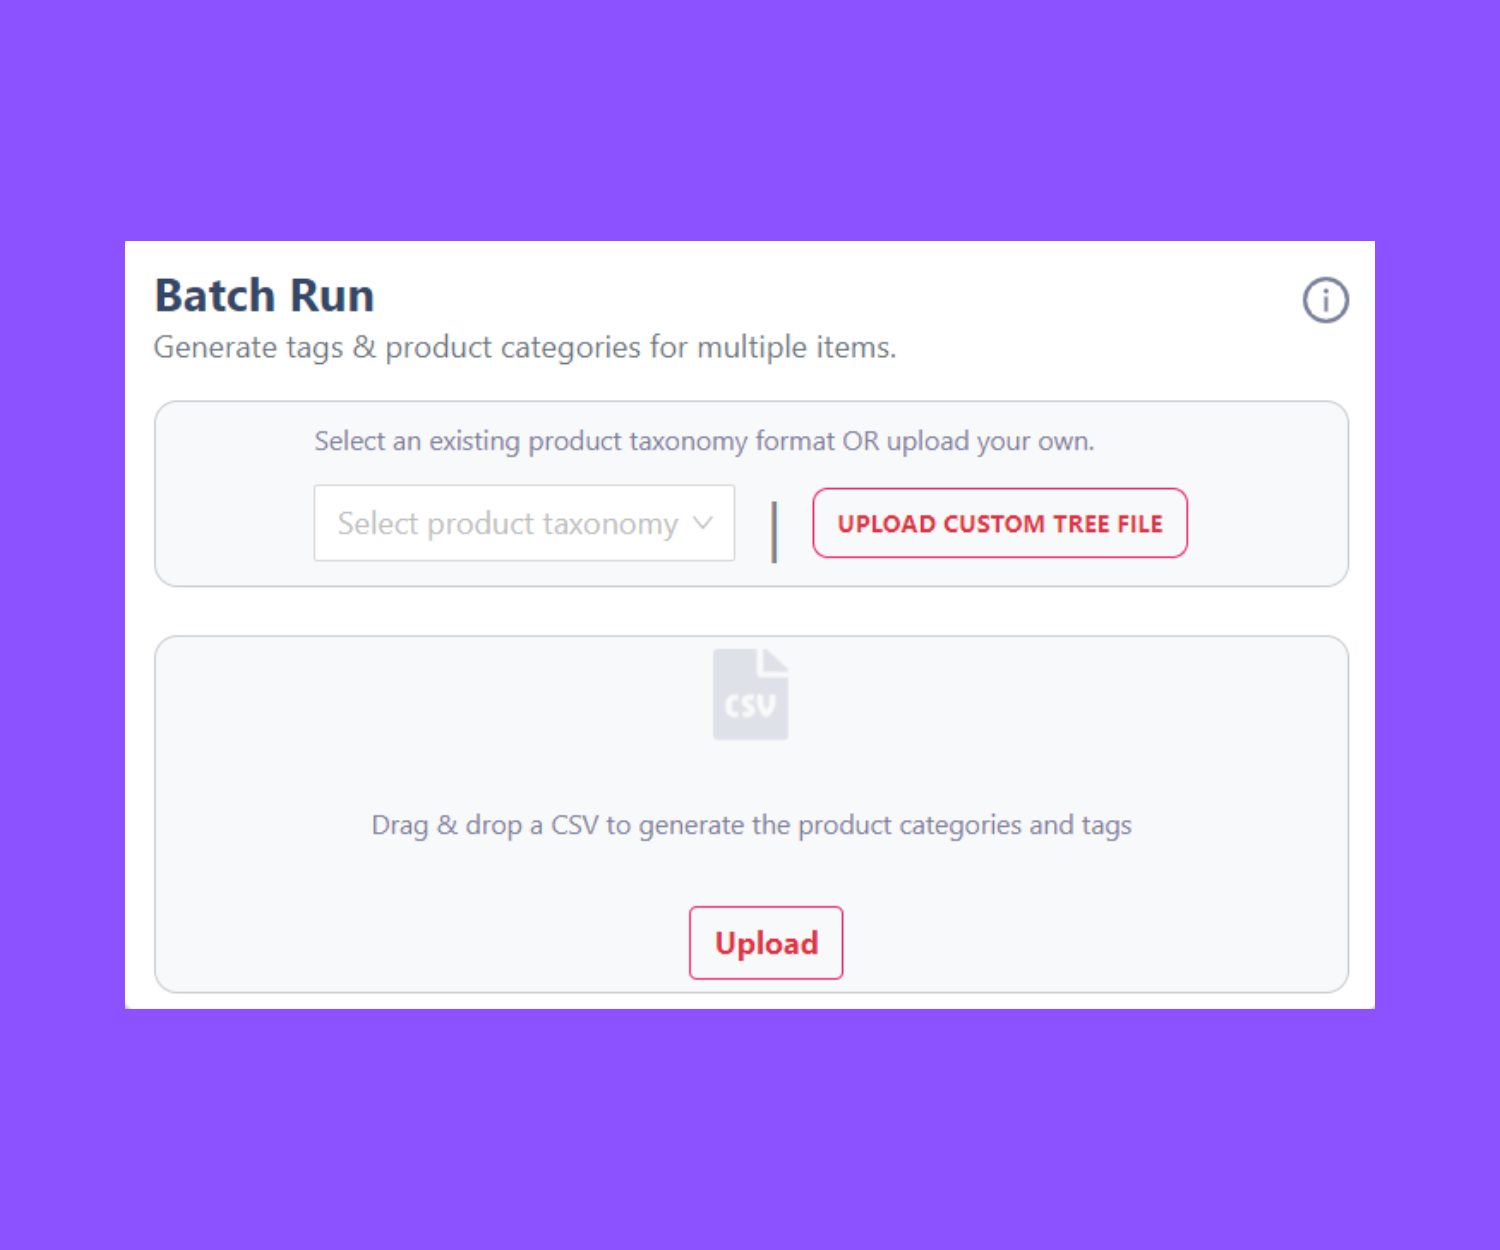Viewport: 1500px width, 1250px height.
Task: Click Upload below the drag-and-drop message
Action: click(765, 942)
